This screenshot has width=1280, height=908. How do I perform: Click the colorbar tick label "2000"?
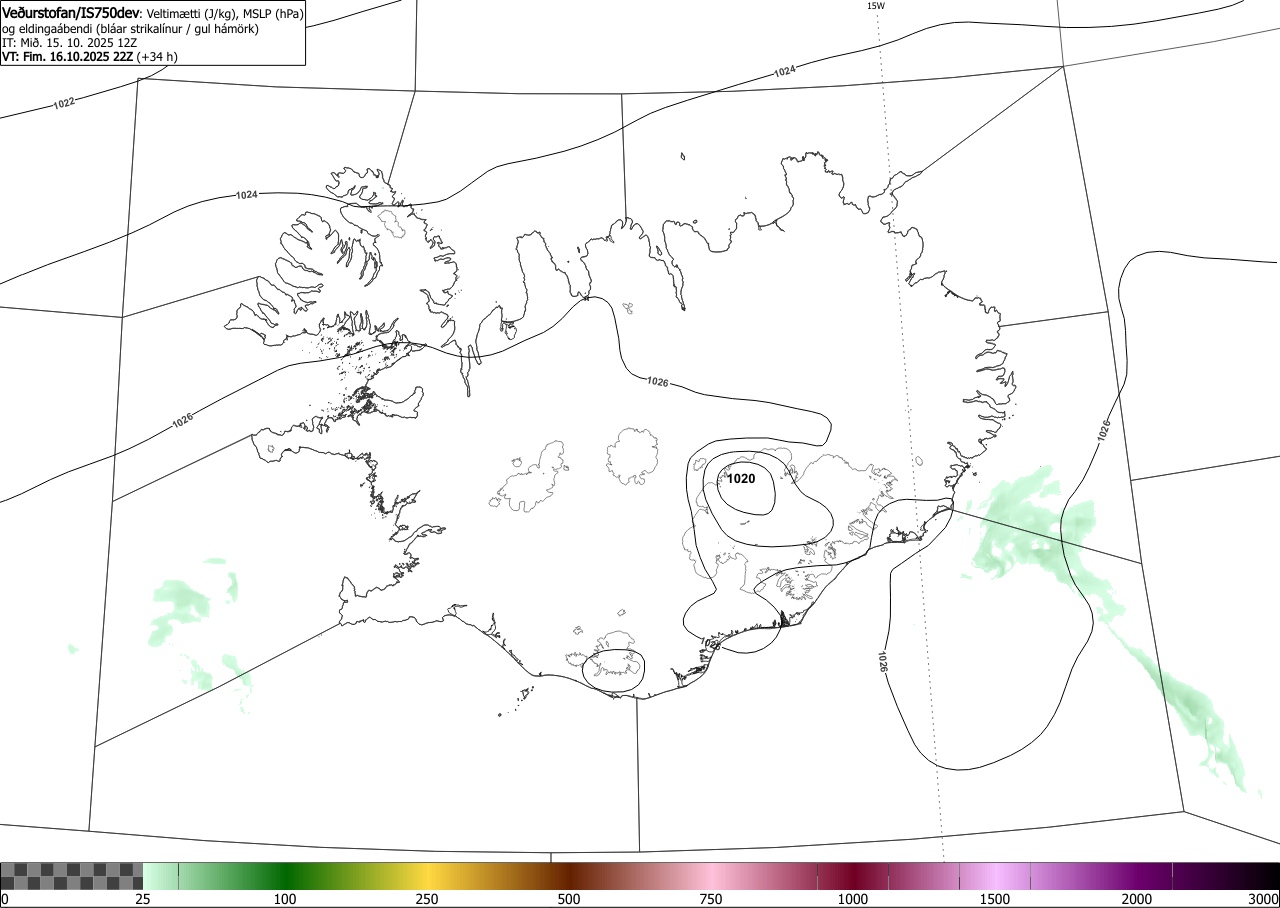(x=1137, y=899)
